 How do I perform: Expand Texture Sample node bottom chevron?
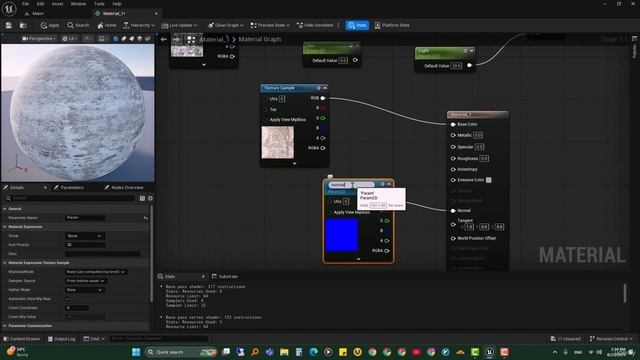coord(294,163)
